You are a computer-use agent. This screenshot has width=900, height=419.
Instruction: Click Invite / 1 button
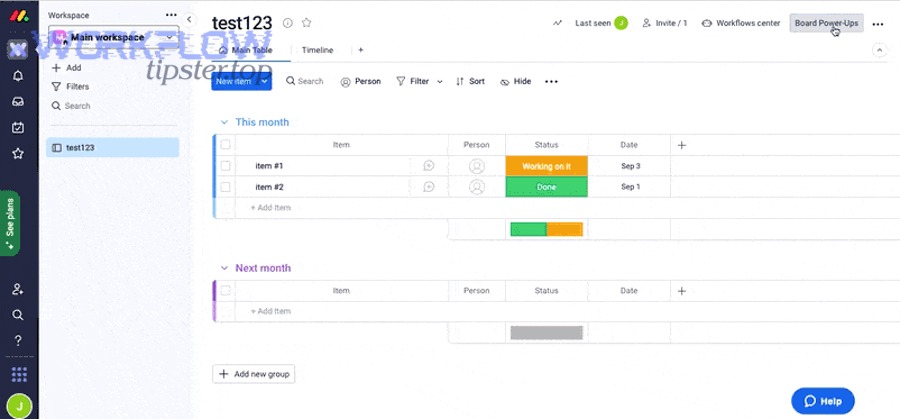665,24
